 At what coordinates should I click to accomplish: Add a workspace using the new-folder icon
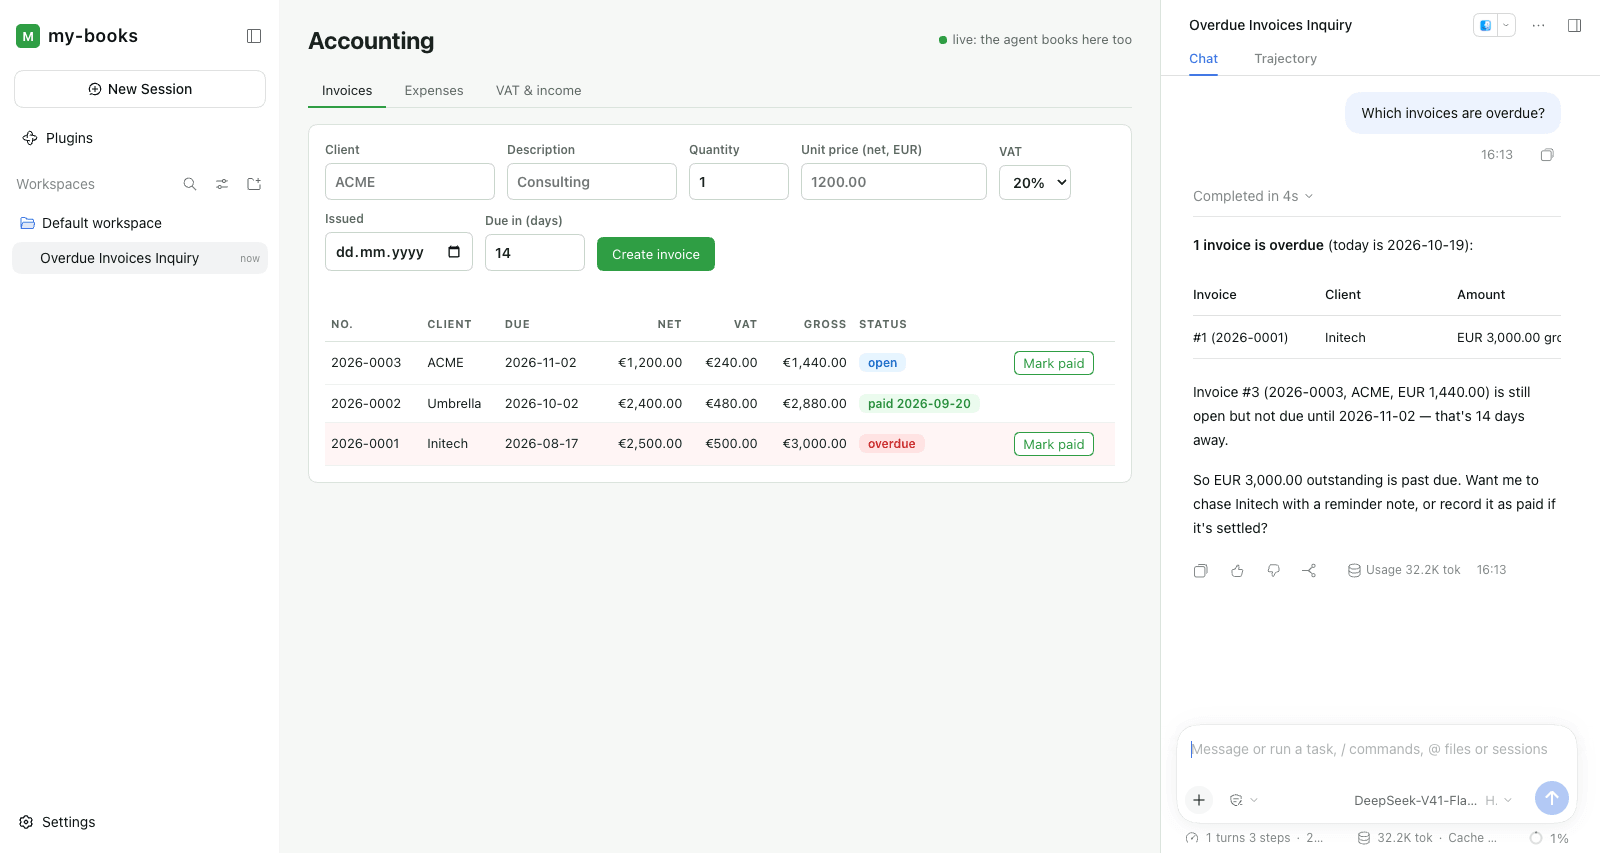[x=254, y=184]
